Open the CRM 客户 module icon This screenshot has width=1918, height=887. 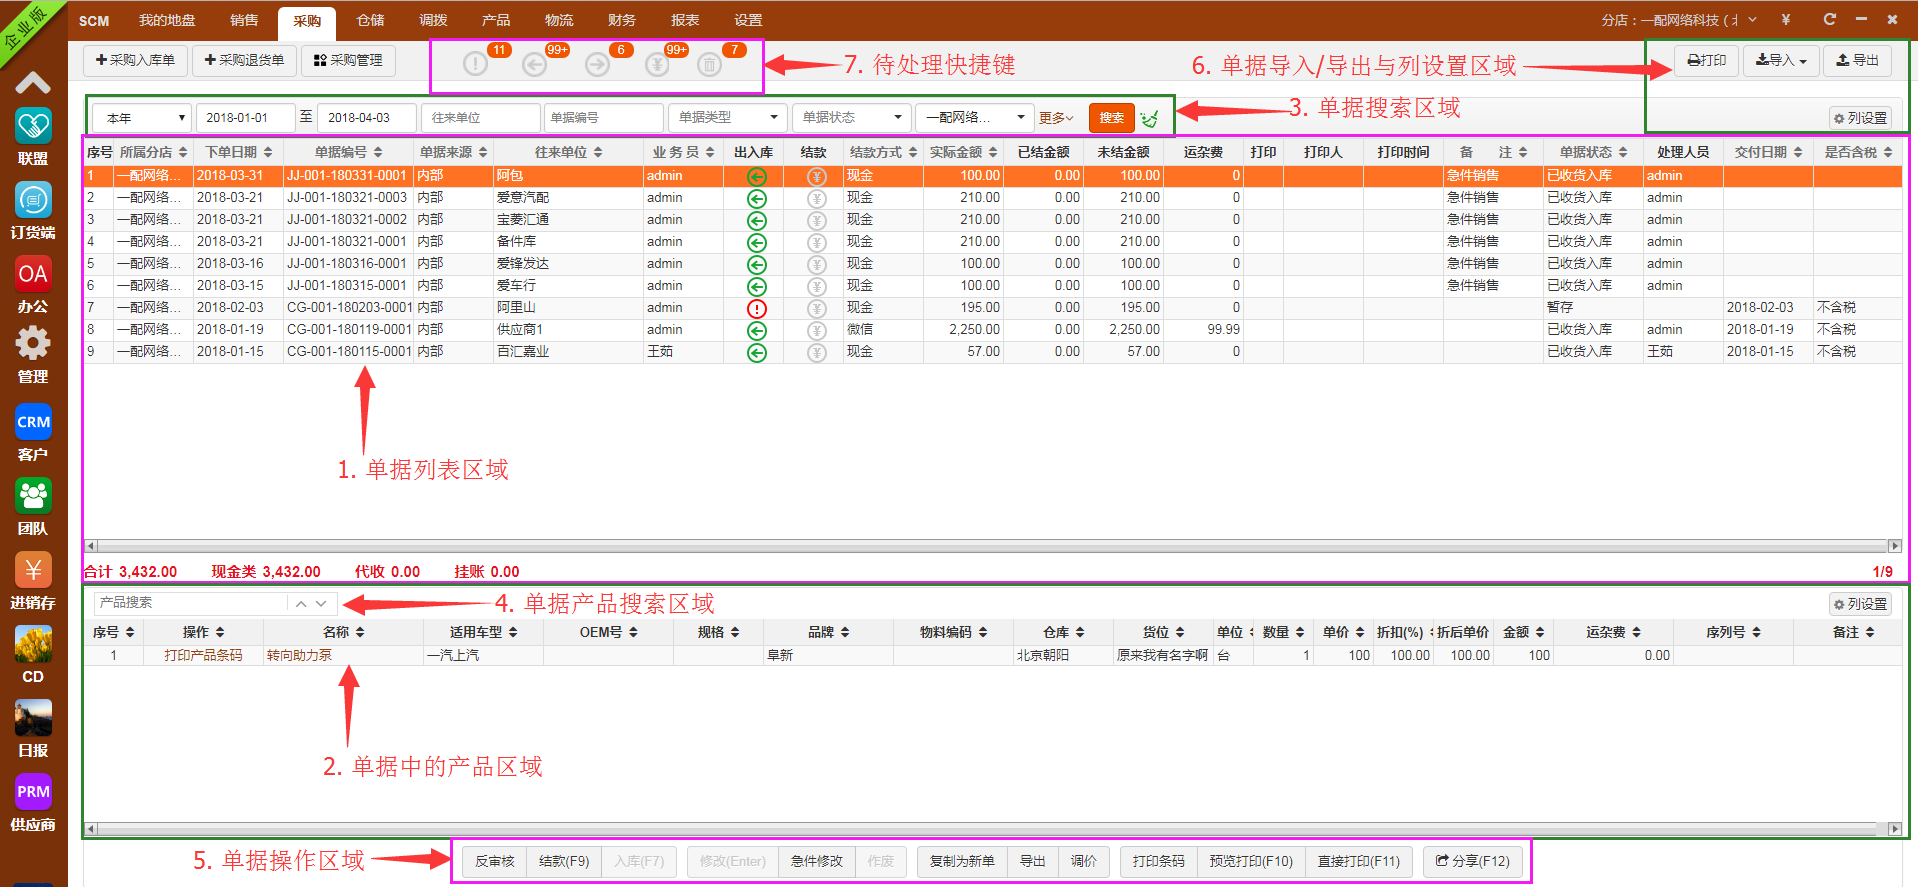click(x=33, y=422)
